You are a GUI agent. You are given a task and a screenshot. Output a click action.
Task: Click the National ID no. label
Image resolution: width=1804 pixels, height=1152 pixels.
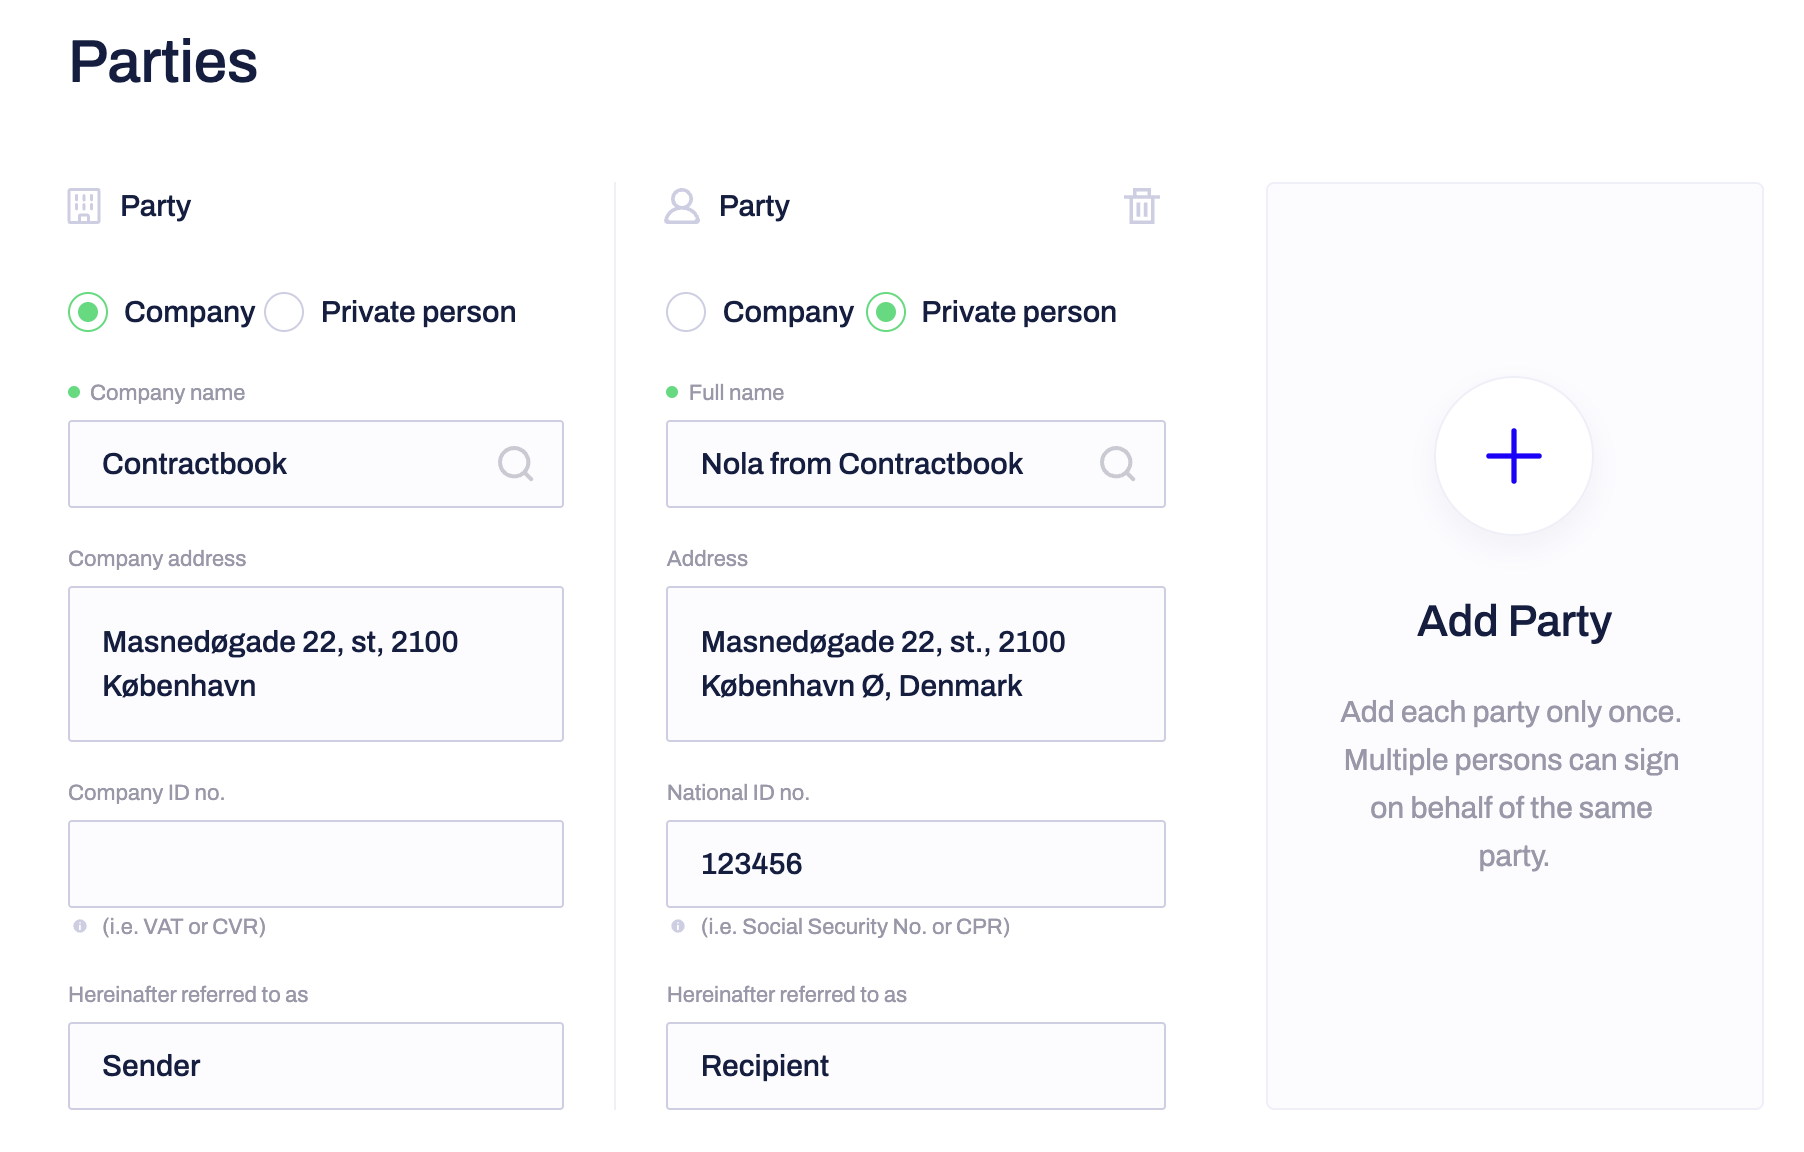click(738, 792)
